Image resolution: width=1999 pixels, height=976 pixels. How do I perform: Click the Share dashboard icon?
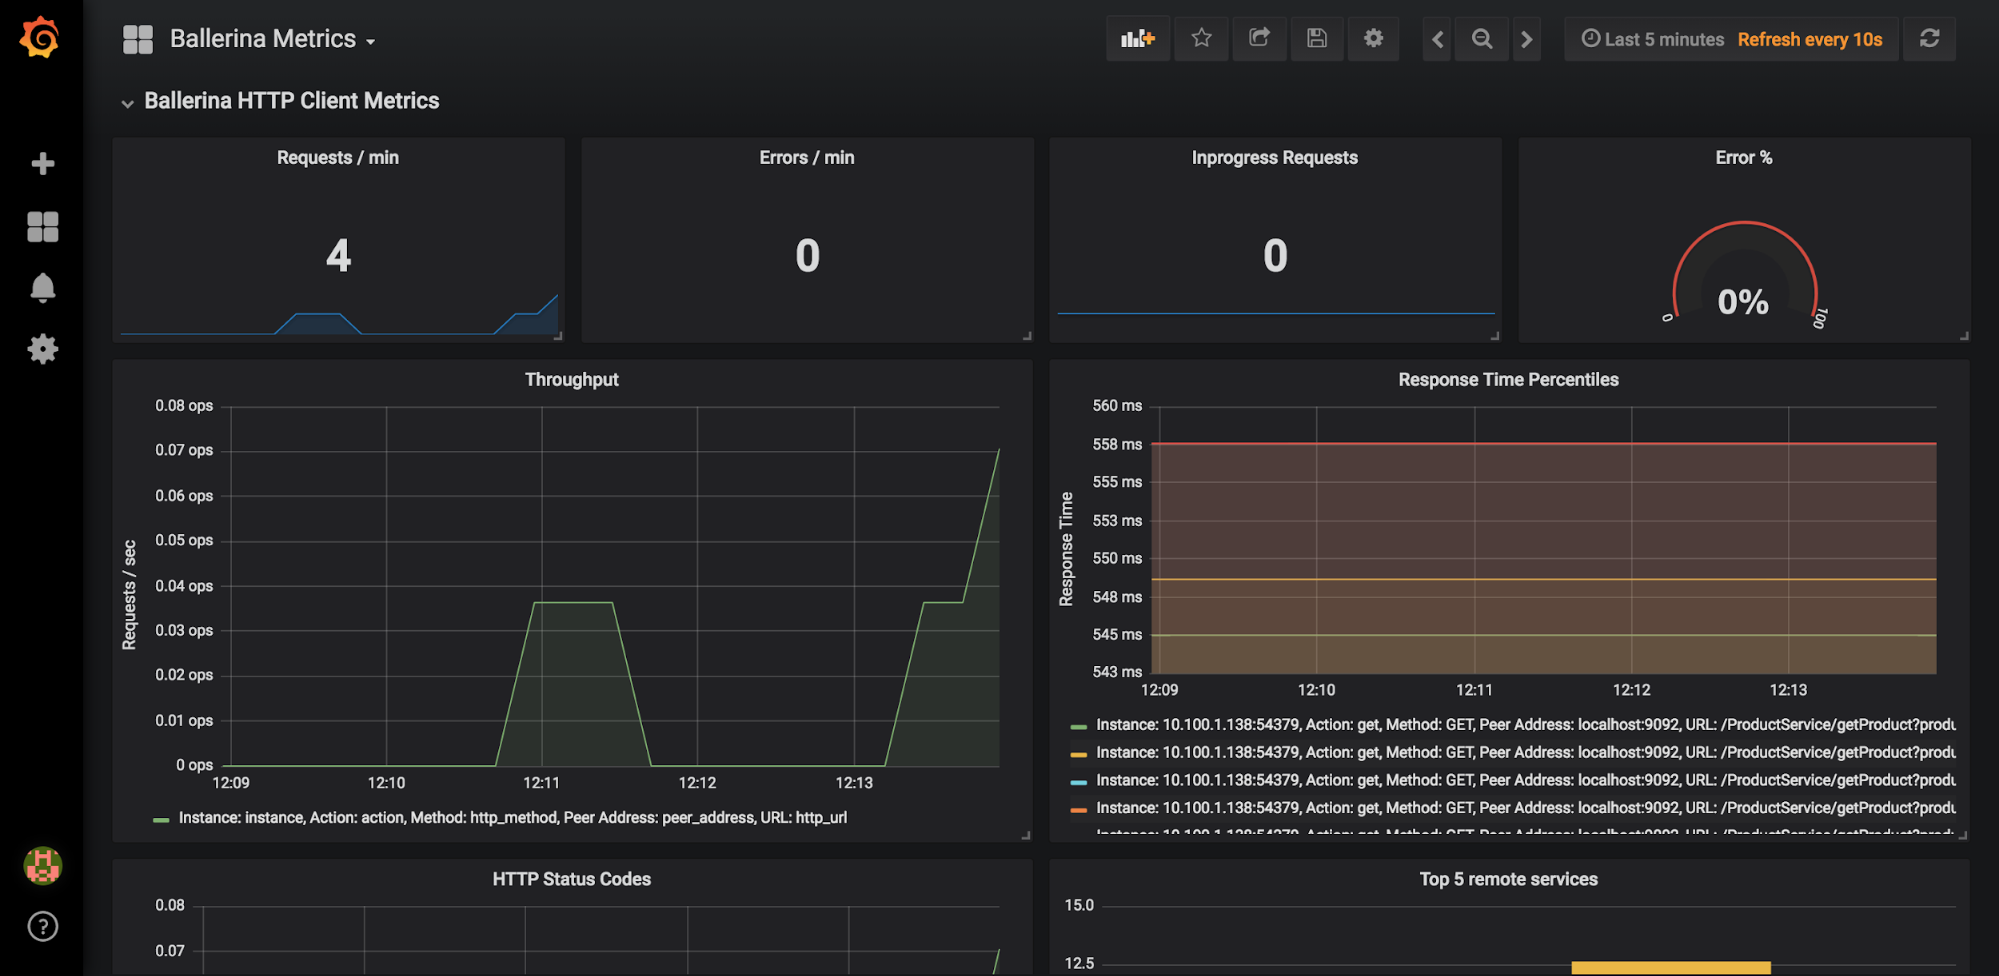tap(1259, 39)
